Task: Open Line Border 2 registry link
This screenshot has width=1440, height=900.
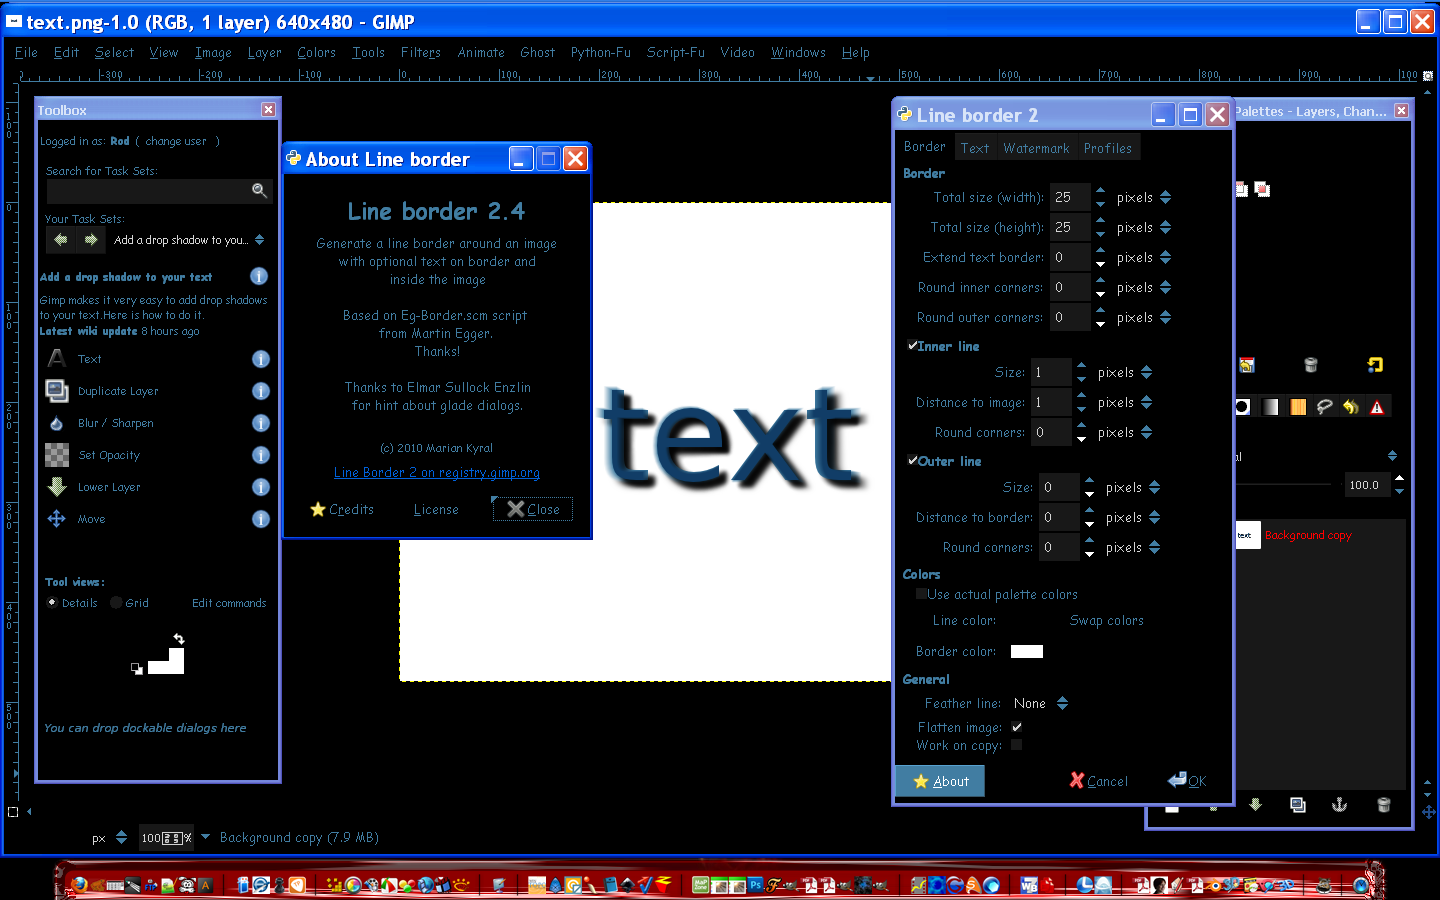Action: pos(436,473)
